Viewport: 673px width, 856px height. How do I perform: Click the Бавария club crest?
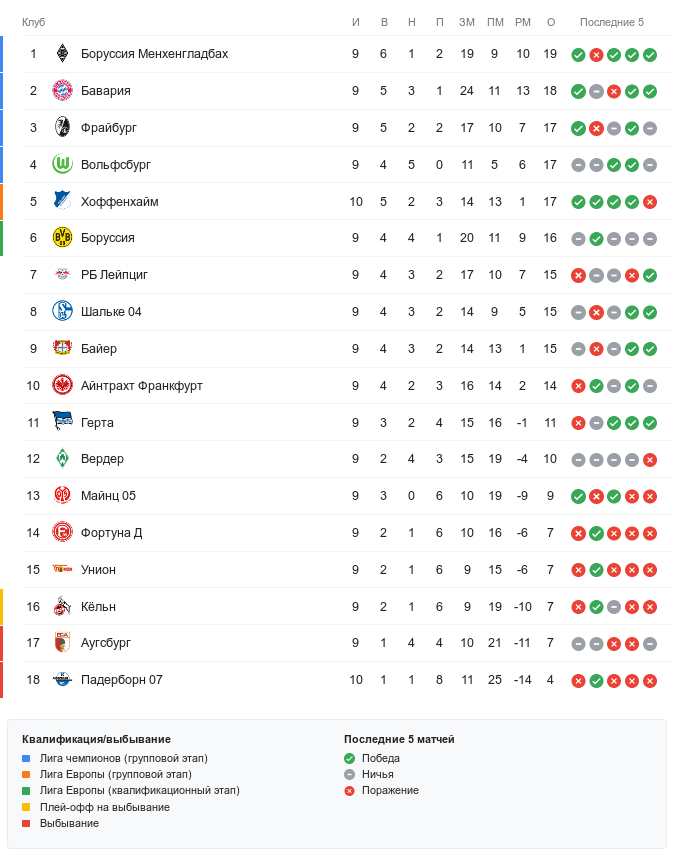(x=63, y=91)
